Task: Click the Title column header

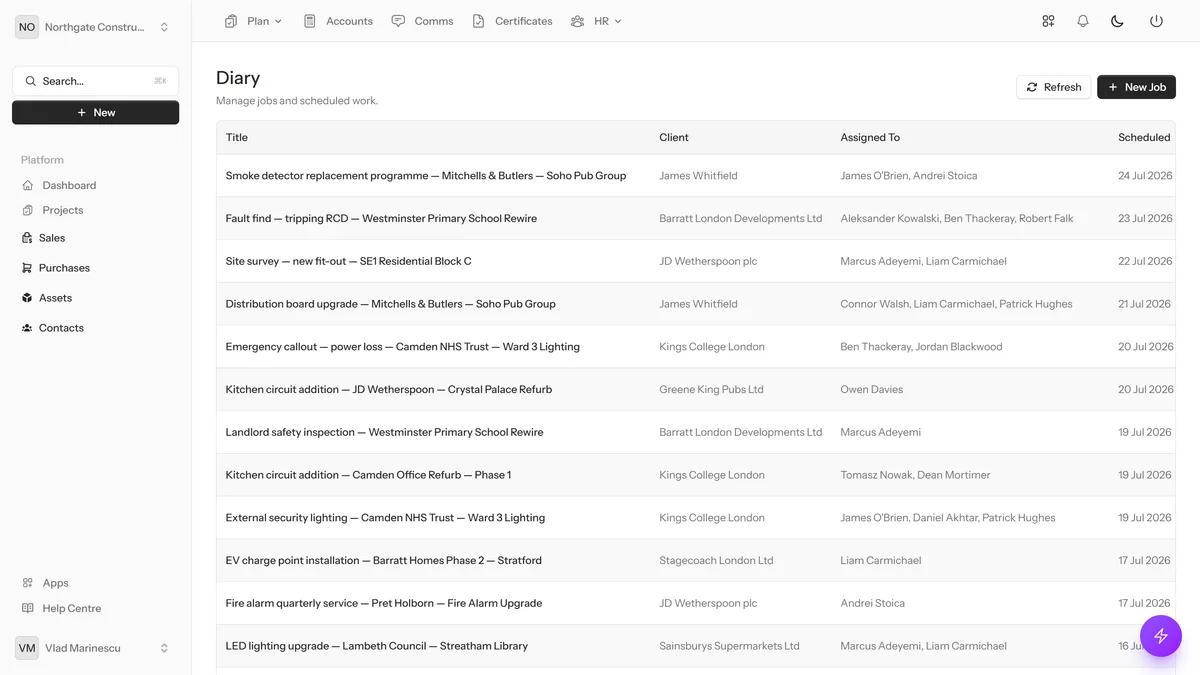Action: click(x=237, y=137)
